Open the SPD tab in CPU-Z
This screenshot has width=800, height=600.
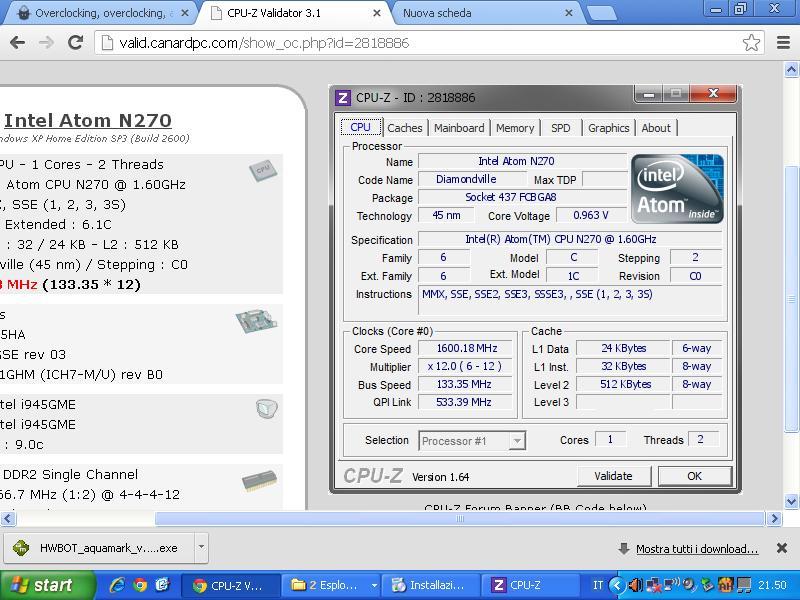pos(561,128)
